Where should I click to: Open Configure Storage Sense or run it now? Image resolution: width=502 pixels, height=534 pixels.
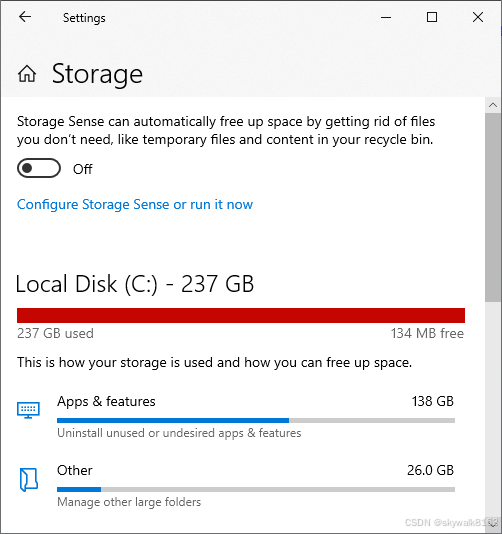point(135,204)
